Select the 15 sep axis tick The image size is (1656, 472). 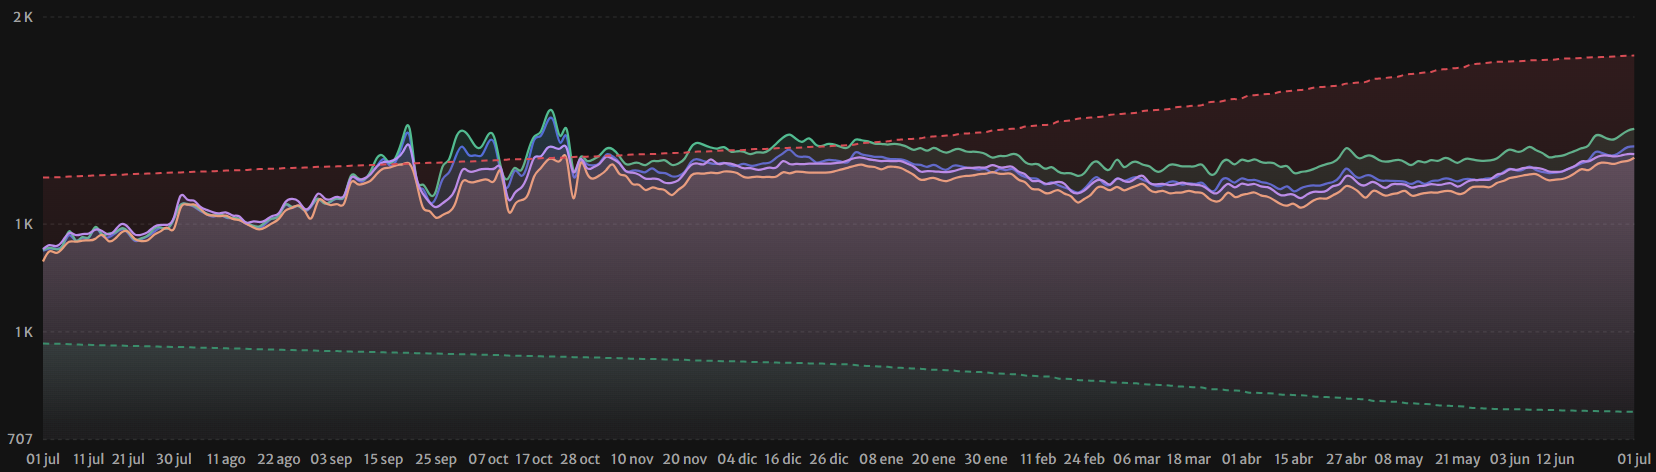point(383,459)
